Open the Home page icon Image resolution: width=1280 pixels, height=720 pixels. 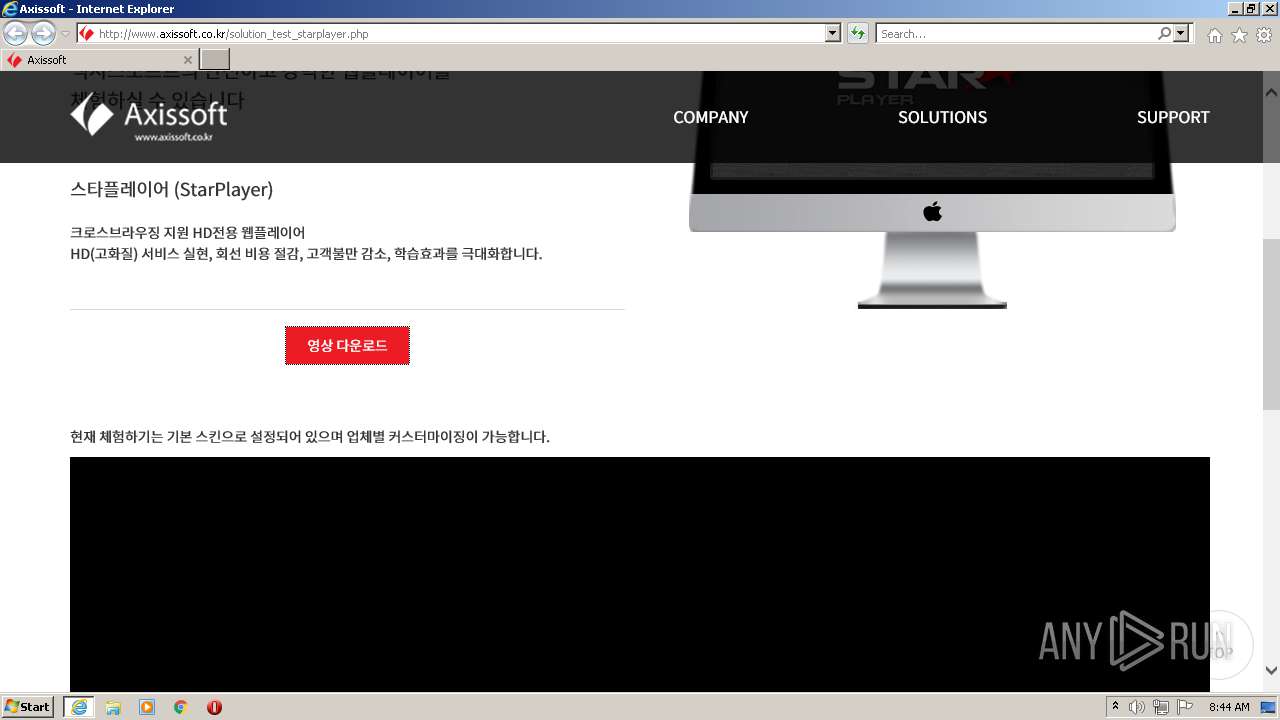click(x=1214, y=35)
